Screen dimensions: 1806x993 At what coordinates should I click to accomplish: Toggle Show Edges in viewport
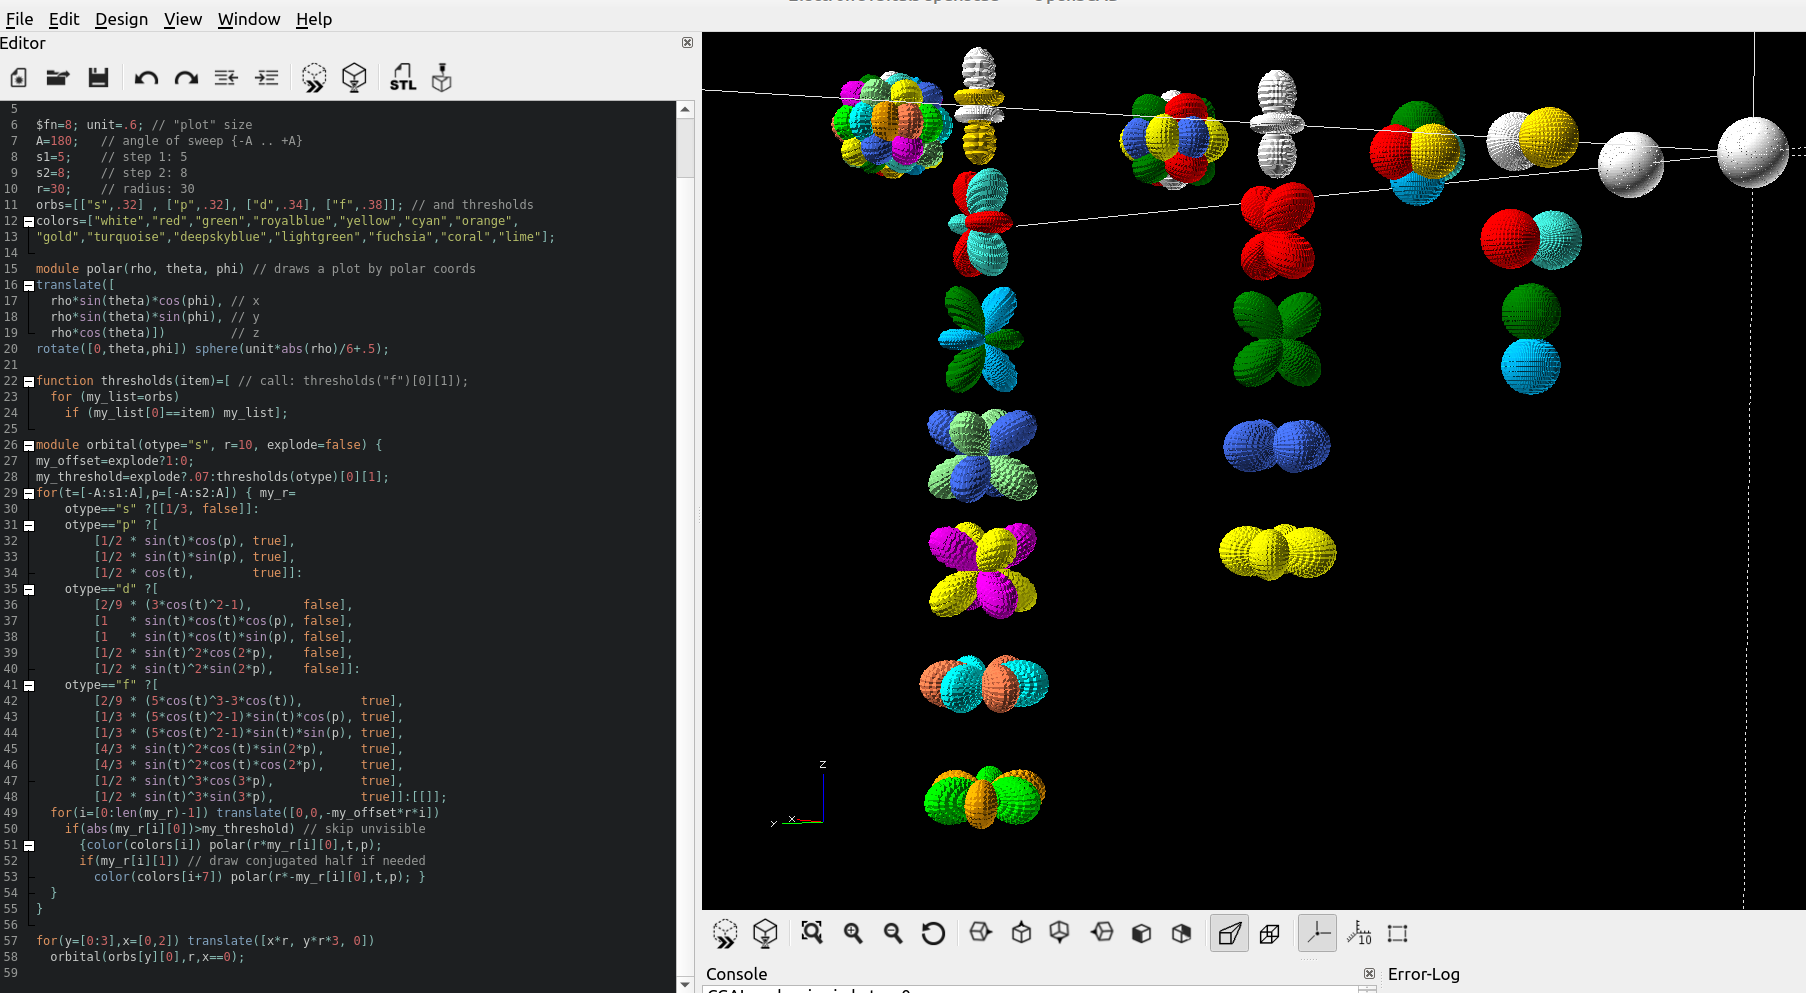[x=1398, y=934]
